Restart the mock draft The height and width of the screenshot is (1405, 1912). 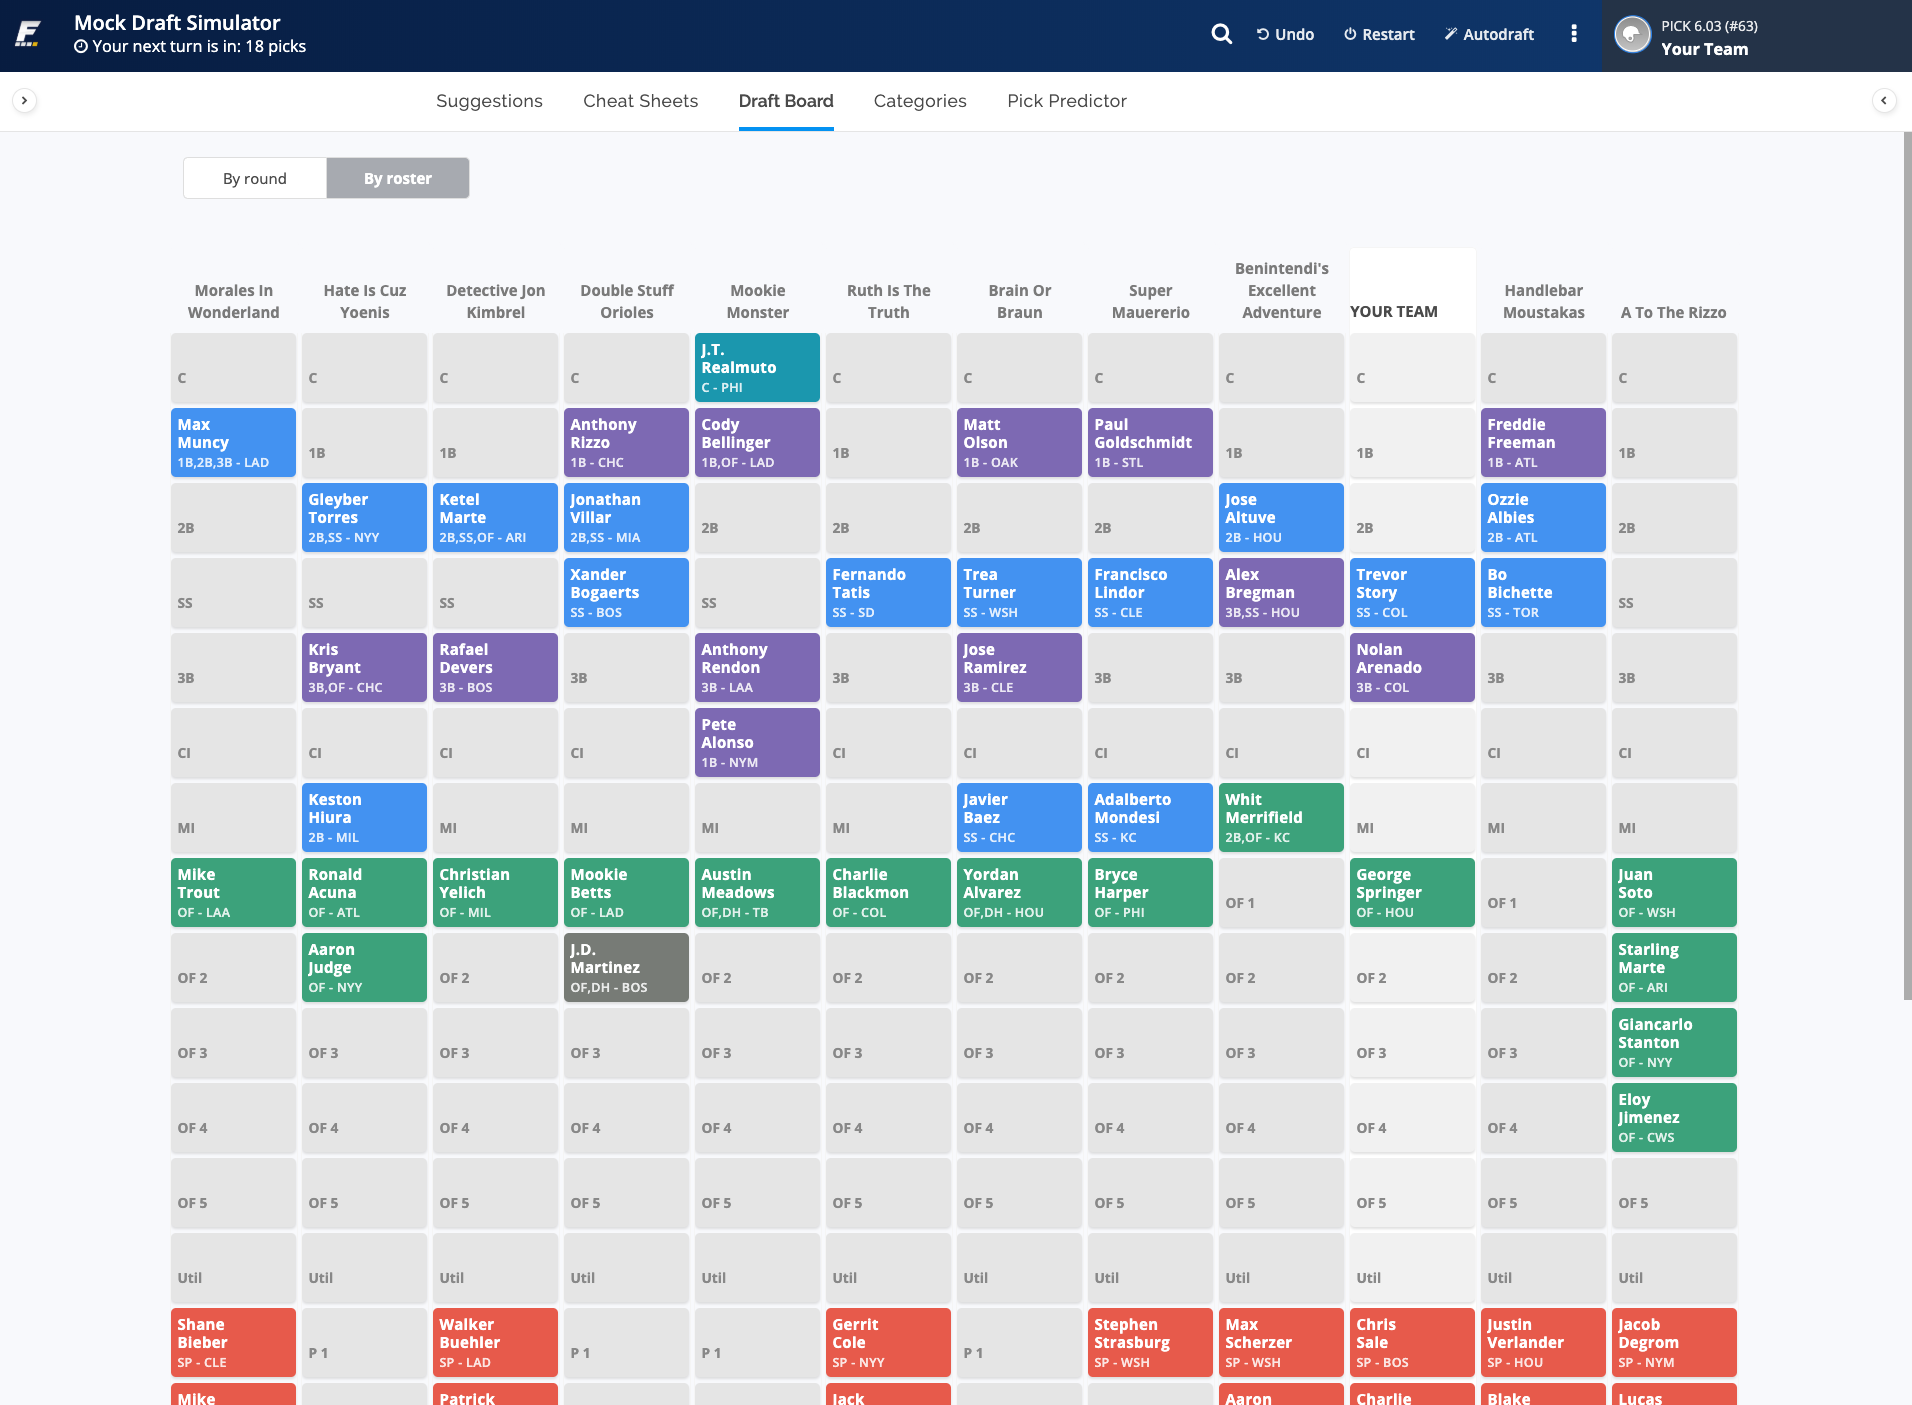click(1379, 34)
